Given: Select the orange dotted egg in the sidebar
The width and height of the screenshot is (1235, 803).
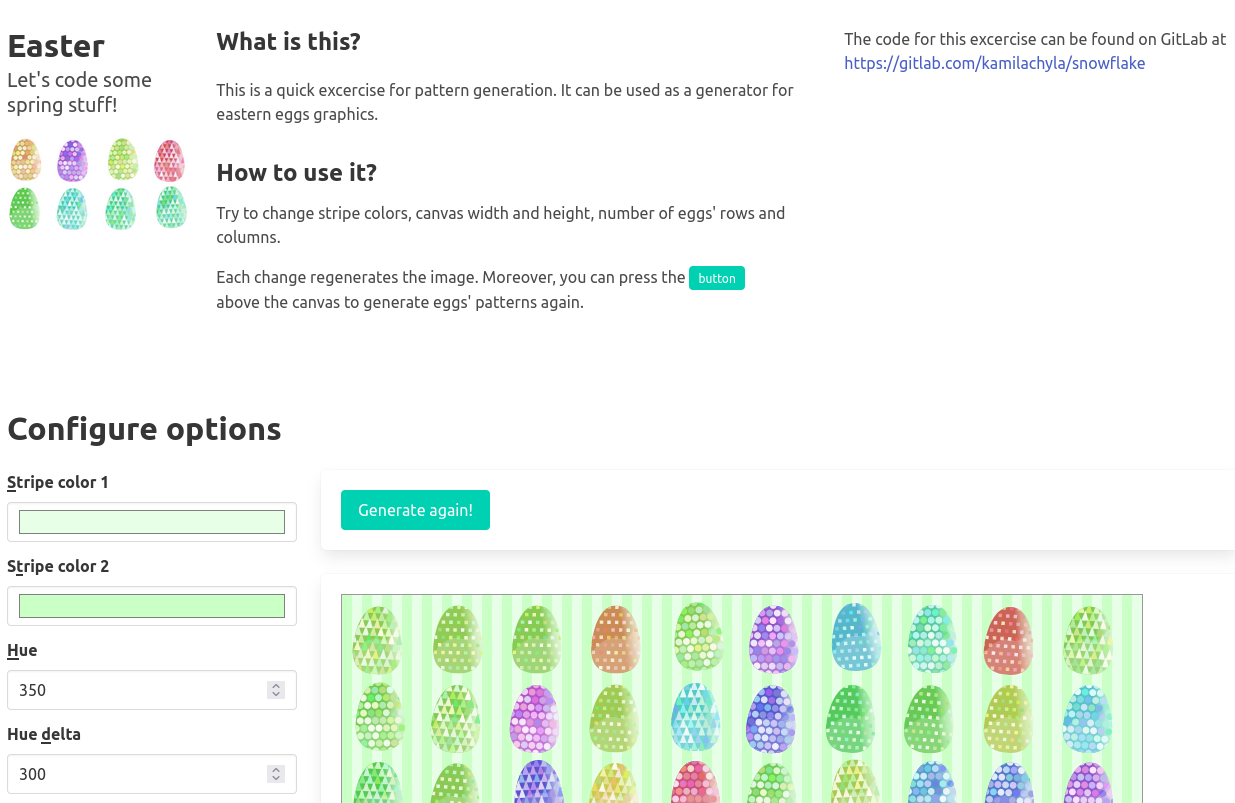Looking at the screenshot, I should click(x=24, y=161).
